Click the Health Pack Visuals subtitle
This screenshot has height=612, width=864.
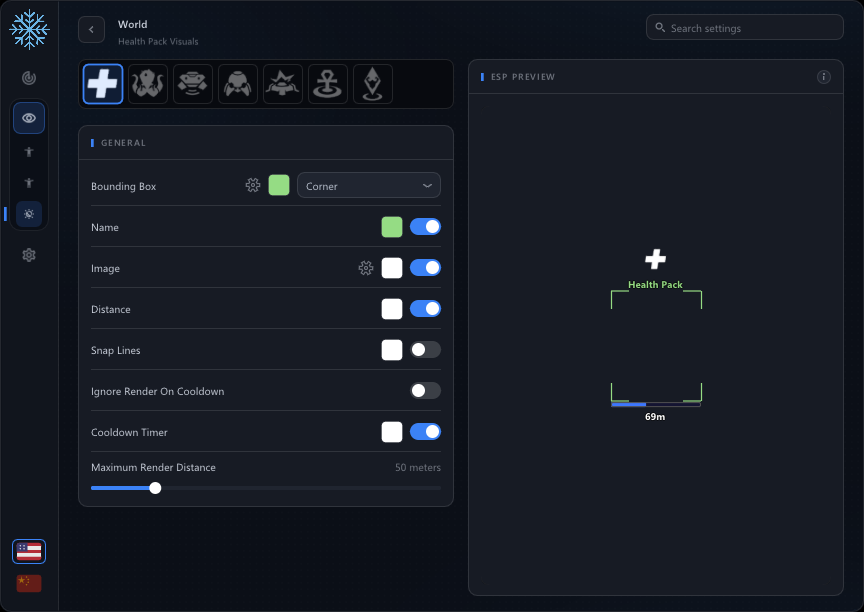point(158,42)
